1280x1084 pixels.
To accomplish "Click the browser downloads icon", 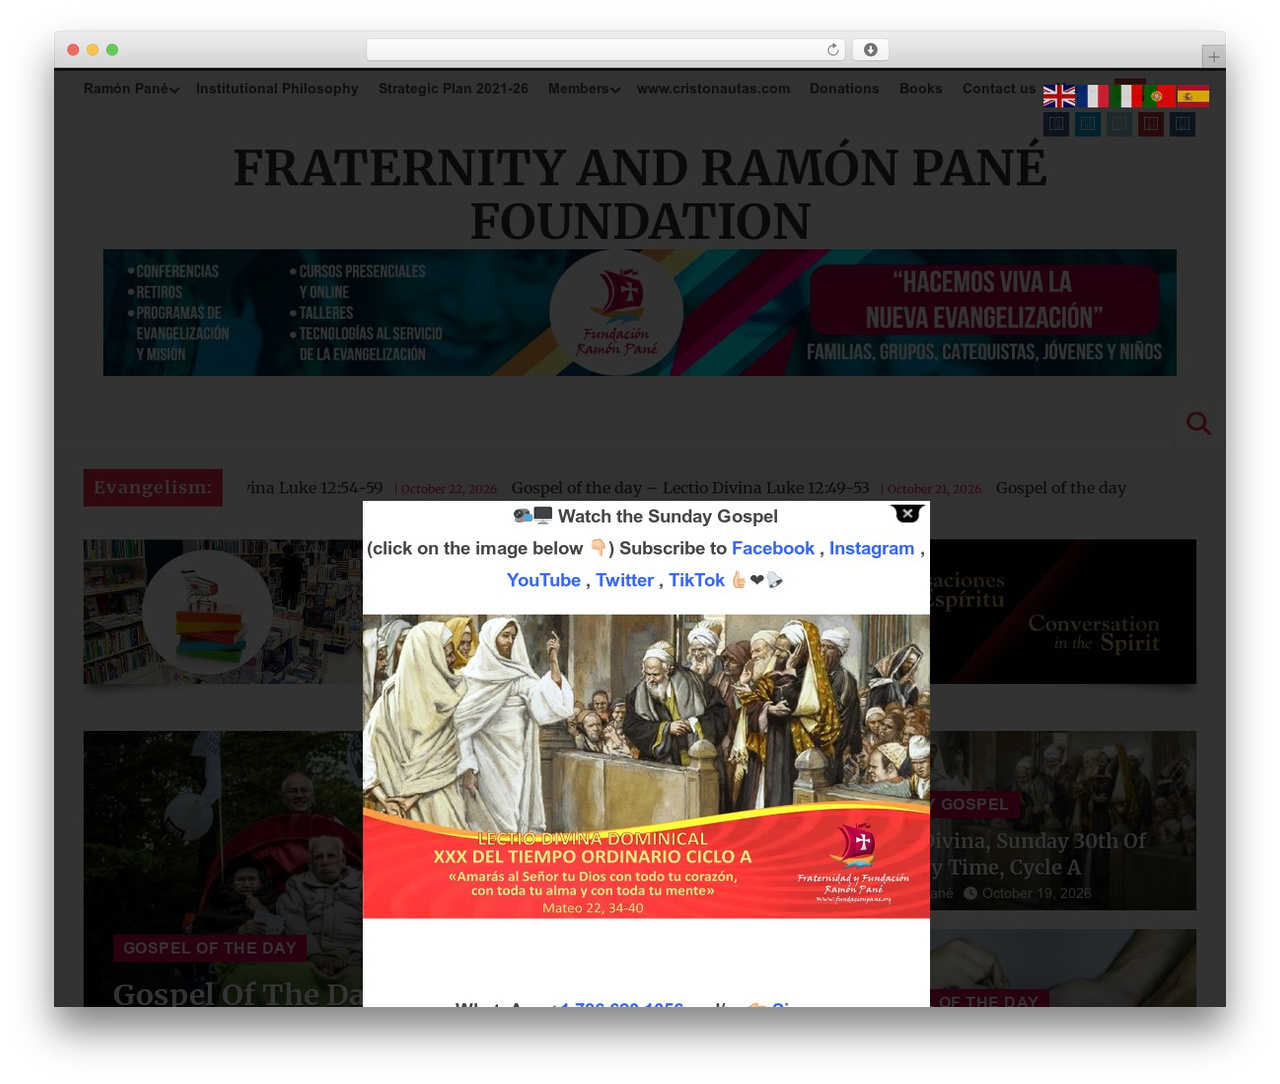I will 871,50.
